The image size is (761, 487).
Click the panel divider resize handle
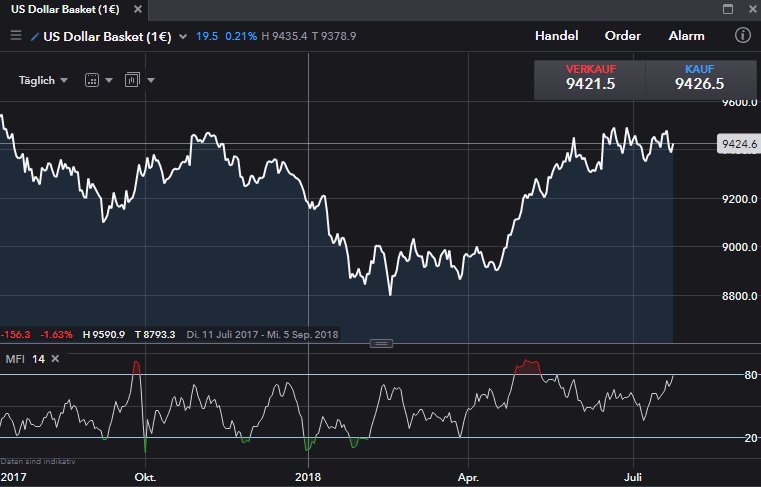(x=381, y=343)
